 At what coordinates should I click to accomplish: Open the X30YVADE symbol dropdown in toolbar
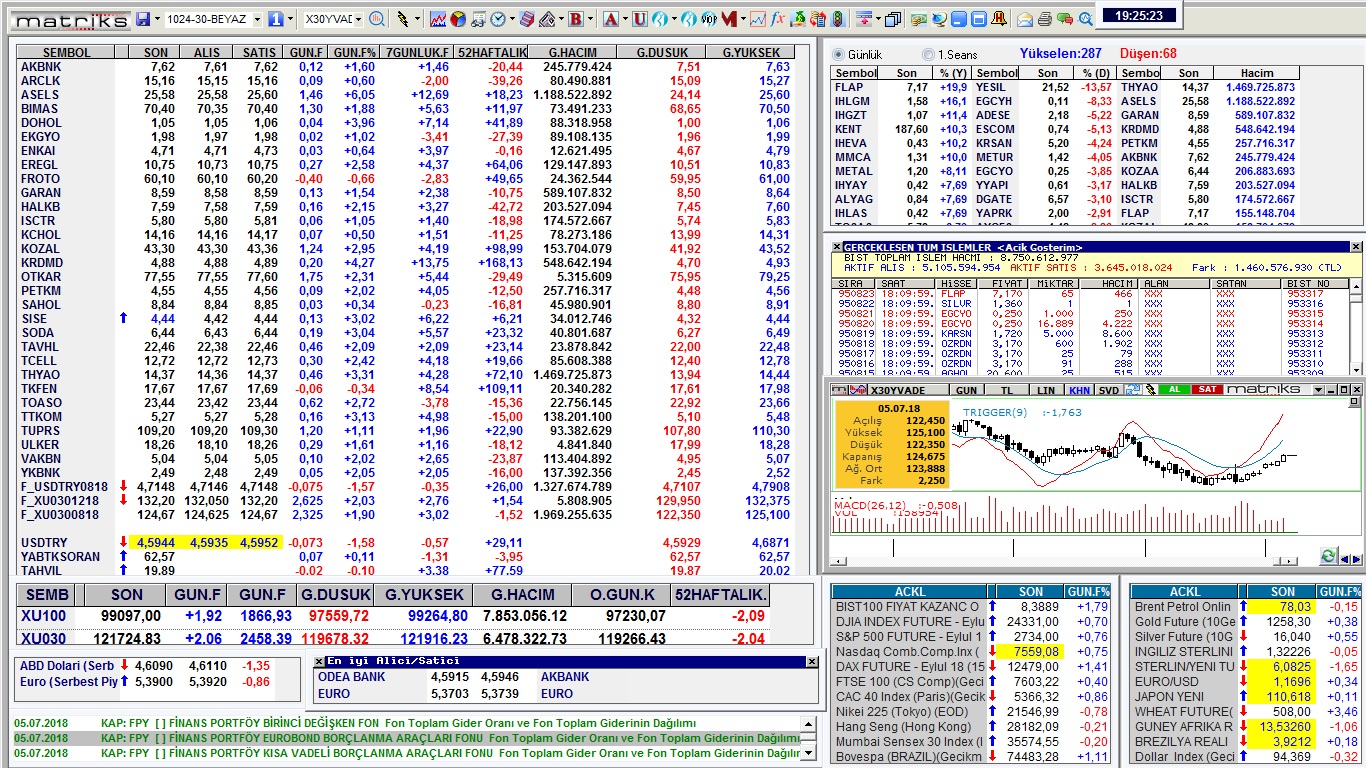358,19
